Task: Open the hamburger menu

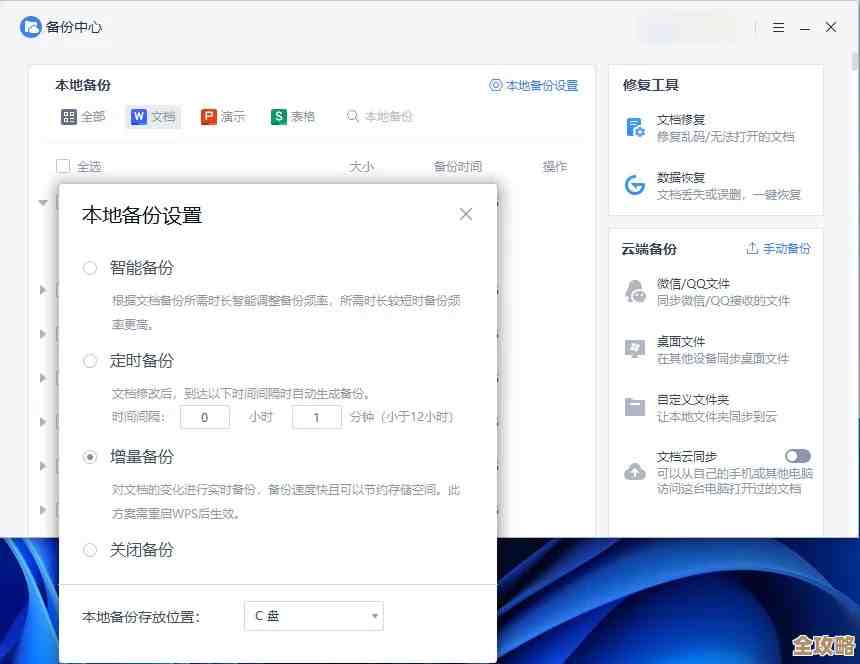Action: (x=778, y=27)
